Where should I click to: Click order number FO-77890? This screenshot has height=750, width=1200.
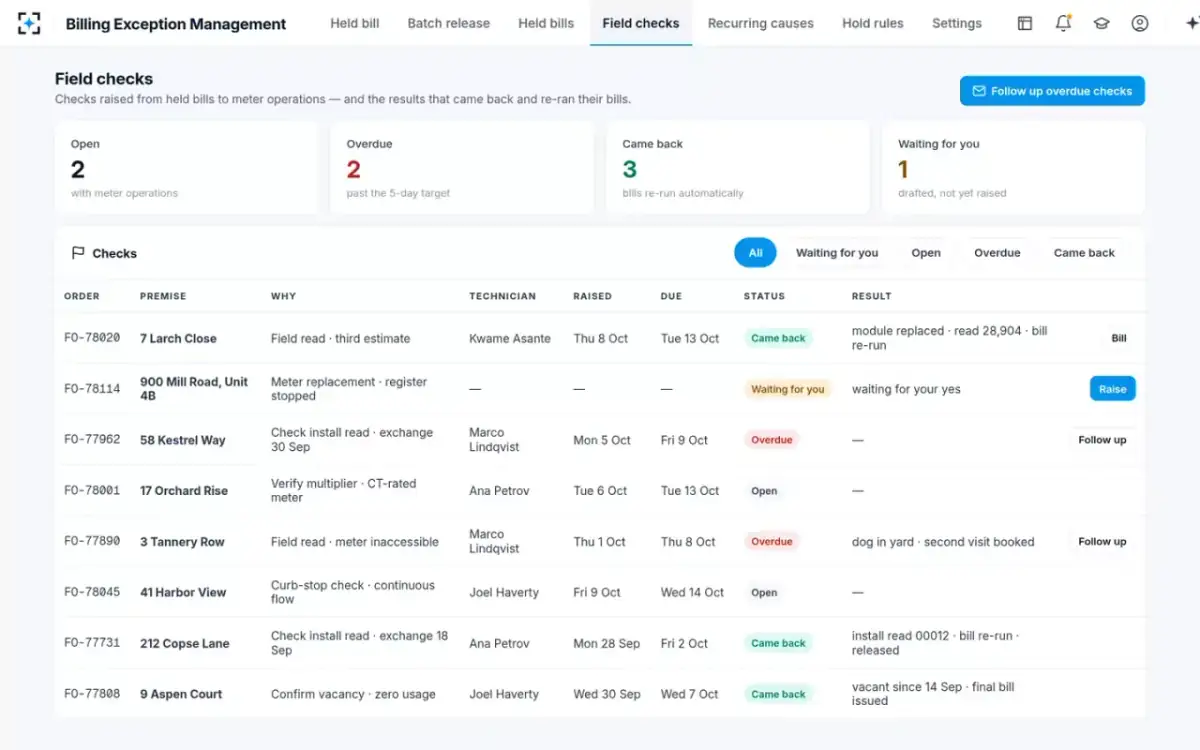click(x=92, y=541)
